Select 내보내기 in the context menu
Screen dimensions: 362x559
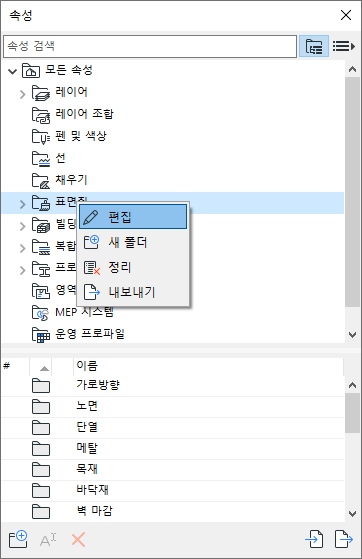[x=133, y=292]
